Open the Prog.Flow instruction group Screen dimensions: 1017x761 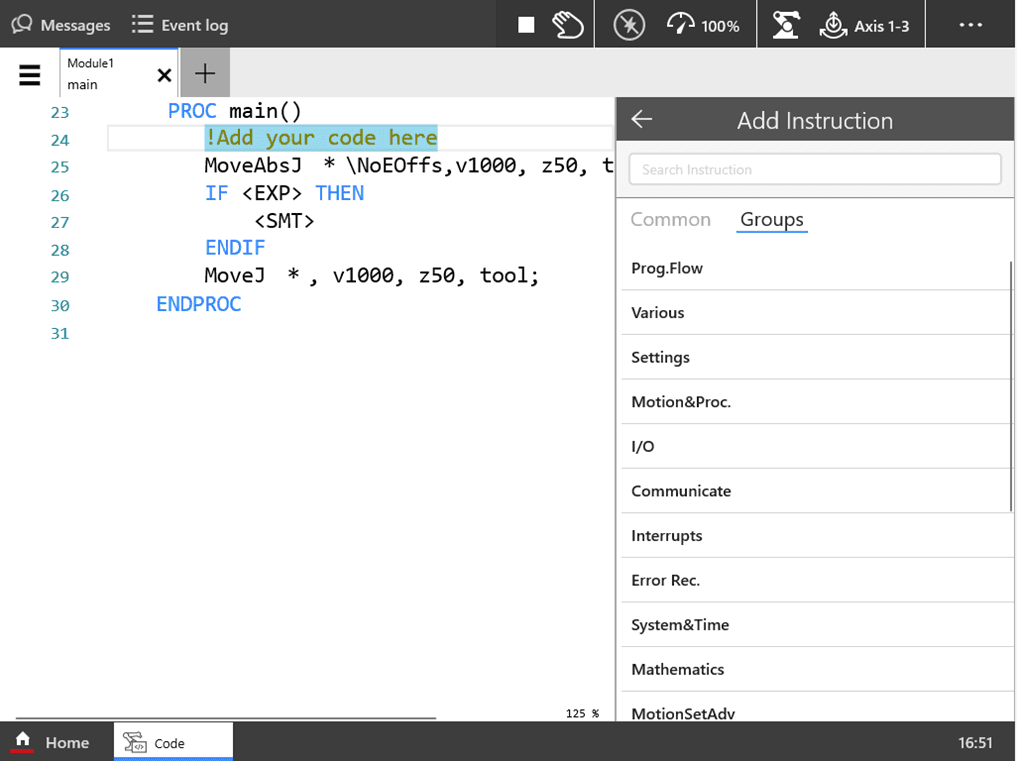[815, 268]
